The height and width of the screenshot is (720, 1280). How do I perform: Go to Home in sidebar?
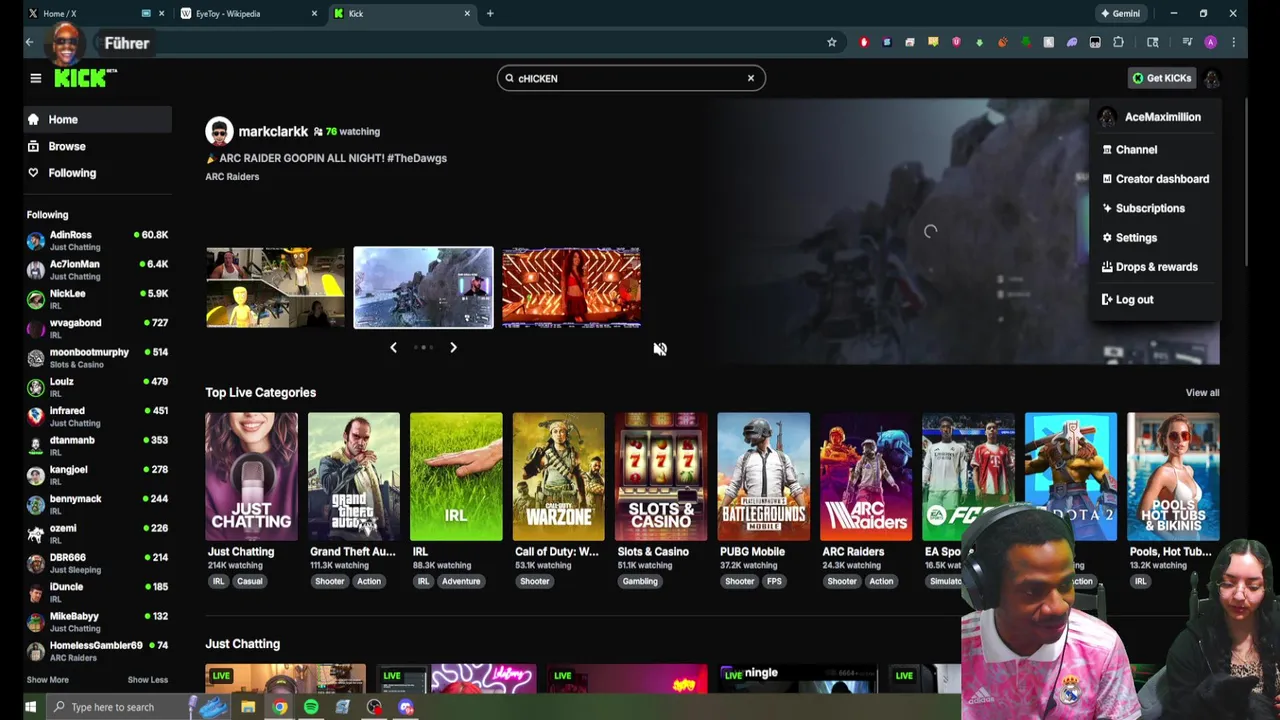click(98, 119)
